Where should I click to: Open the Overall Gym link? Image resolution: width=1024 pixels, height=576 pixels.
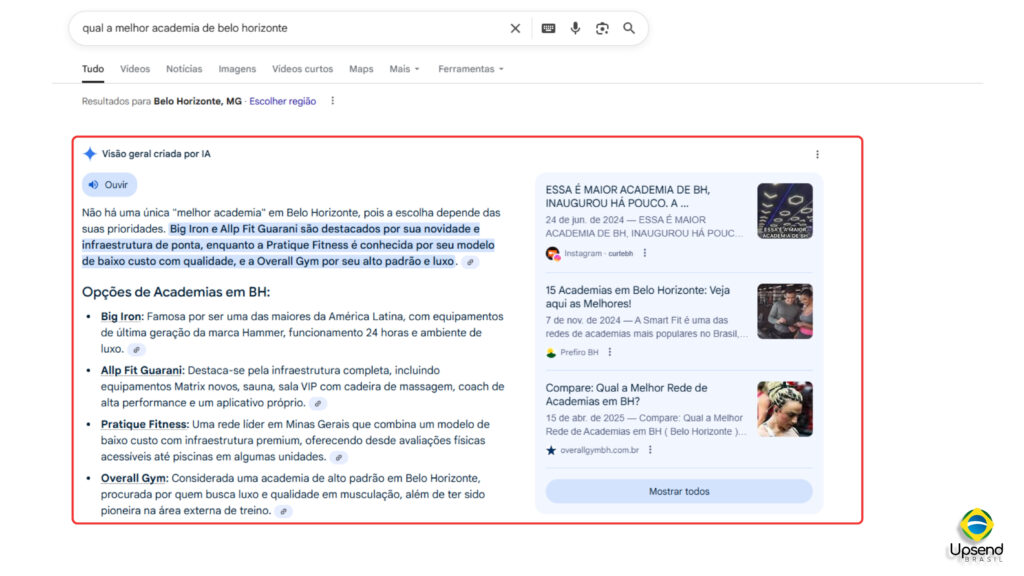pos(133,478)
